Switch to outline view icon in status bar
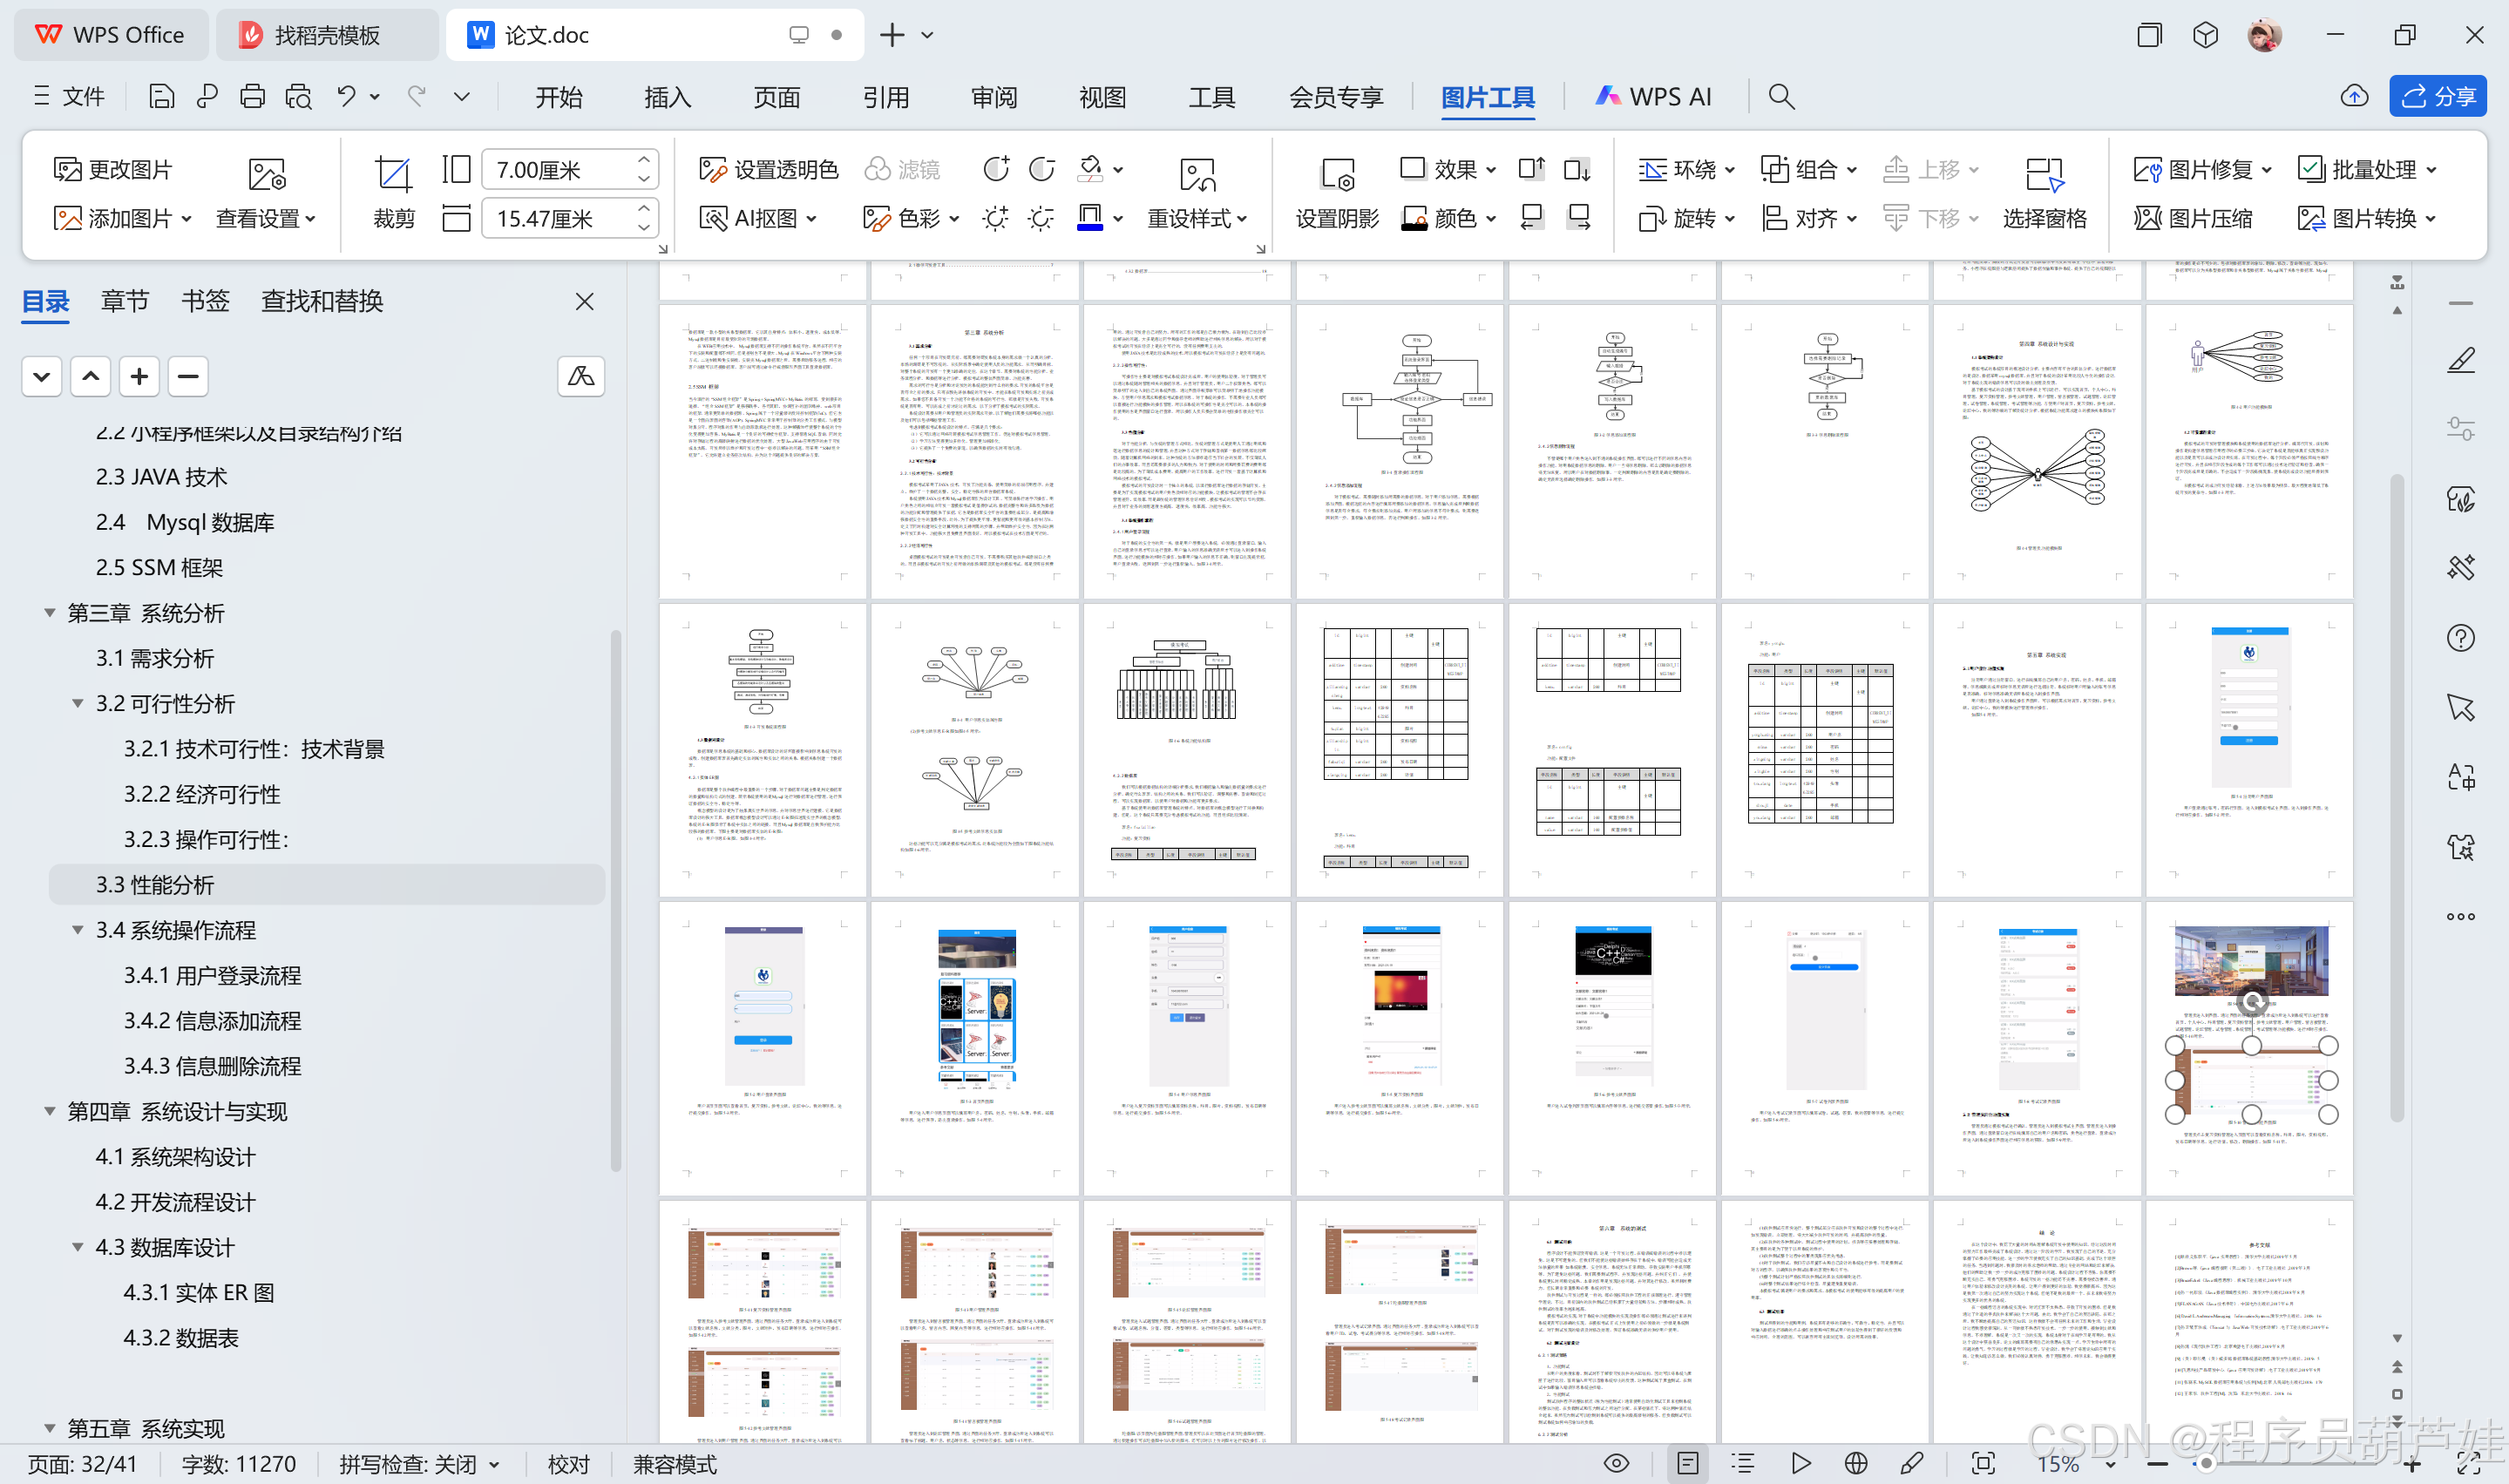2509x1484 pixels. pos(1743,1464)
